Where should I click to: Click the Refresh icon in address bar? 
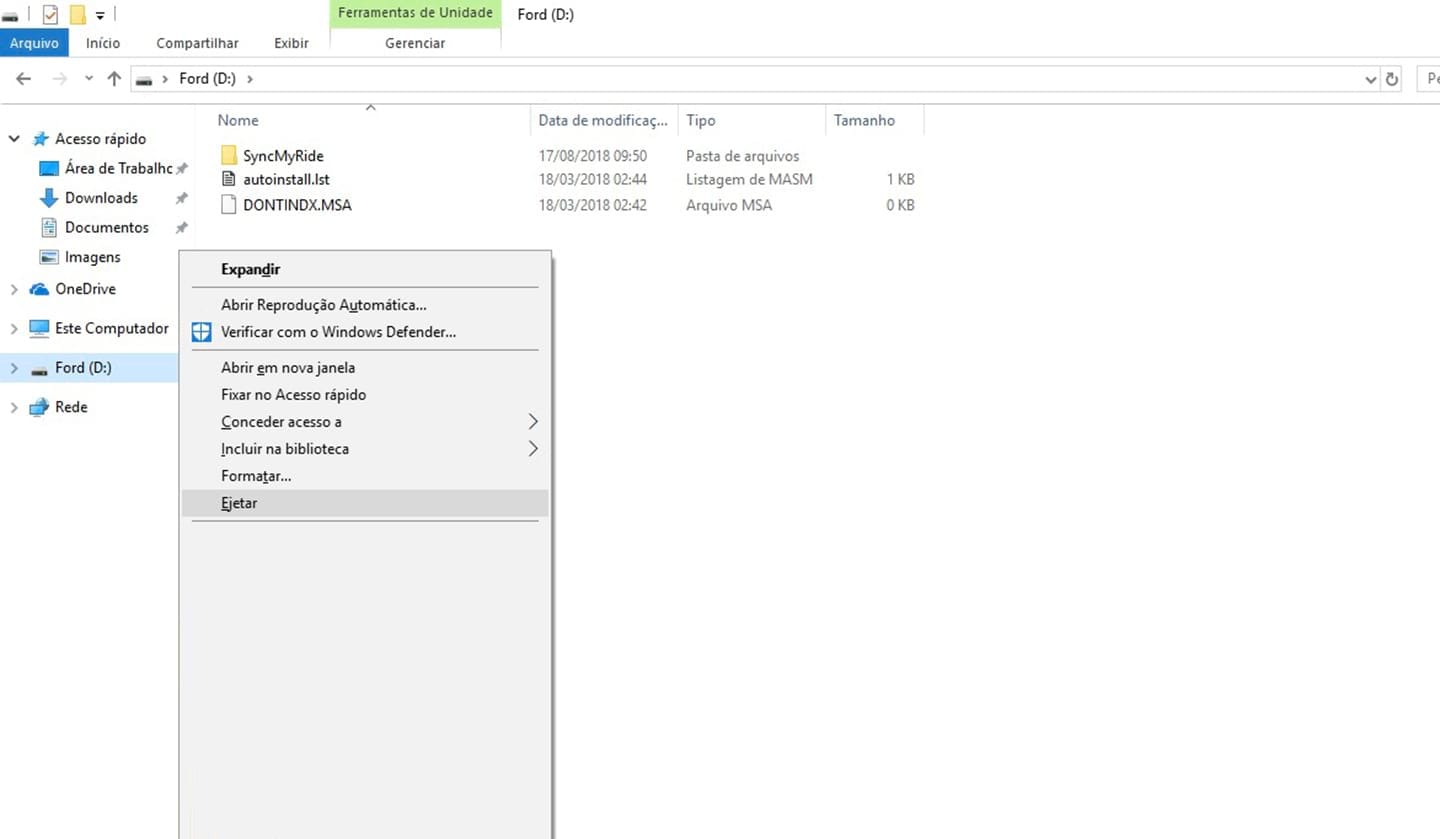pyautogui.click(x=1392, y=79)
